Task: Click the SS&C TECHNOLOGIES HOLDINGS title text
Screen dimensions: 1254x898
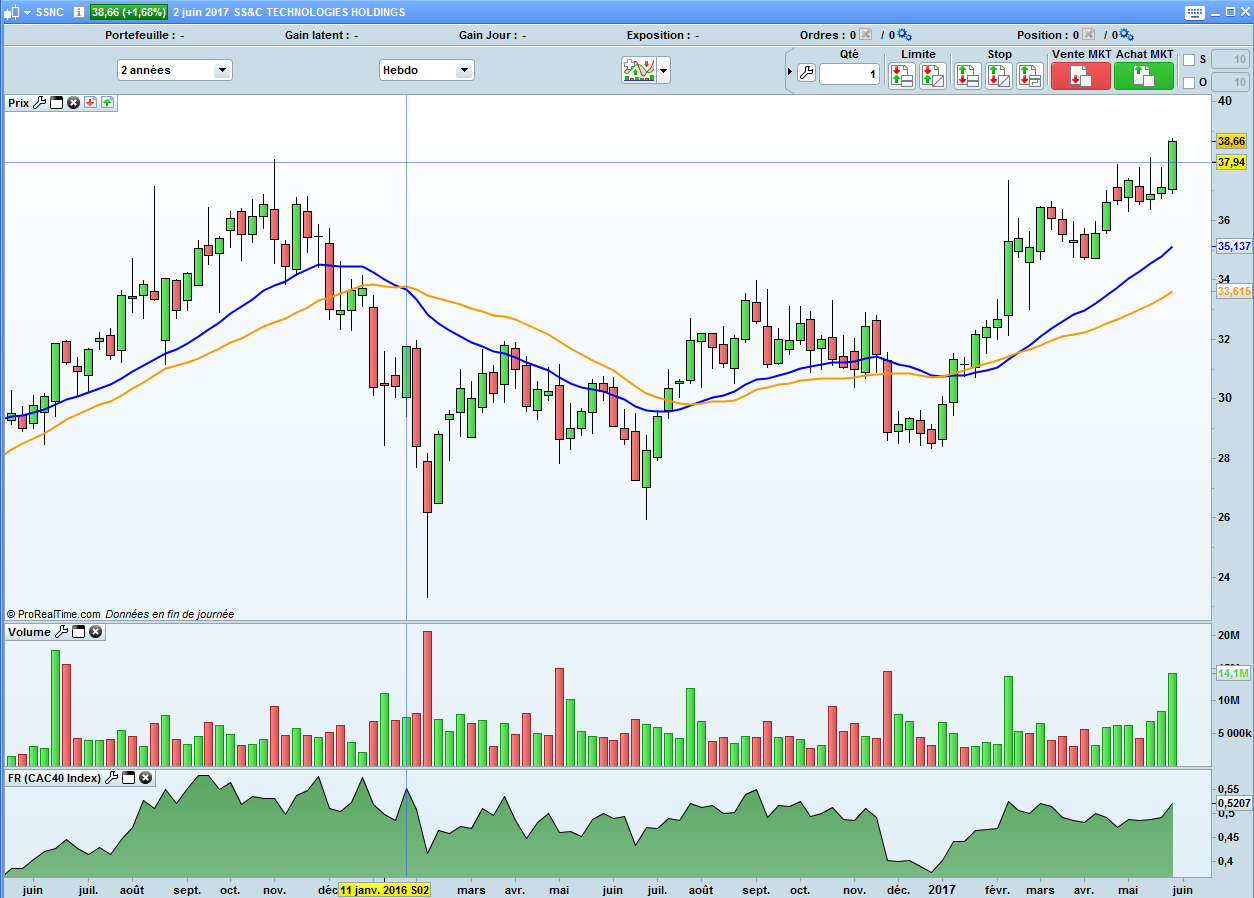Action: (320, 12)
